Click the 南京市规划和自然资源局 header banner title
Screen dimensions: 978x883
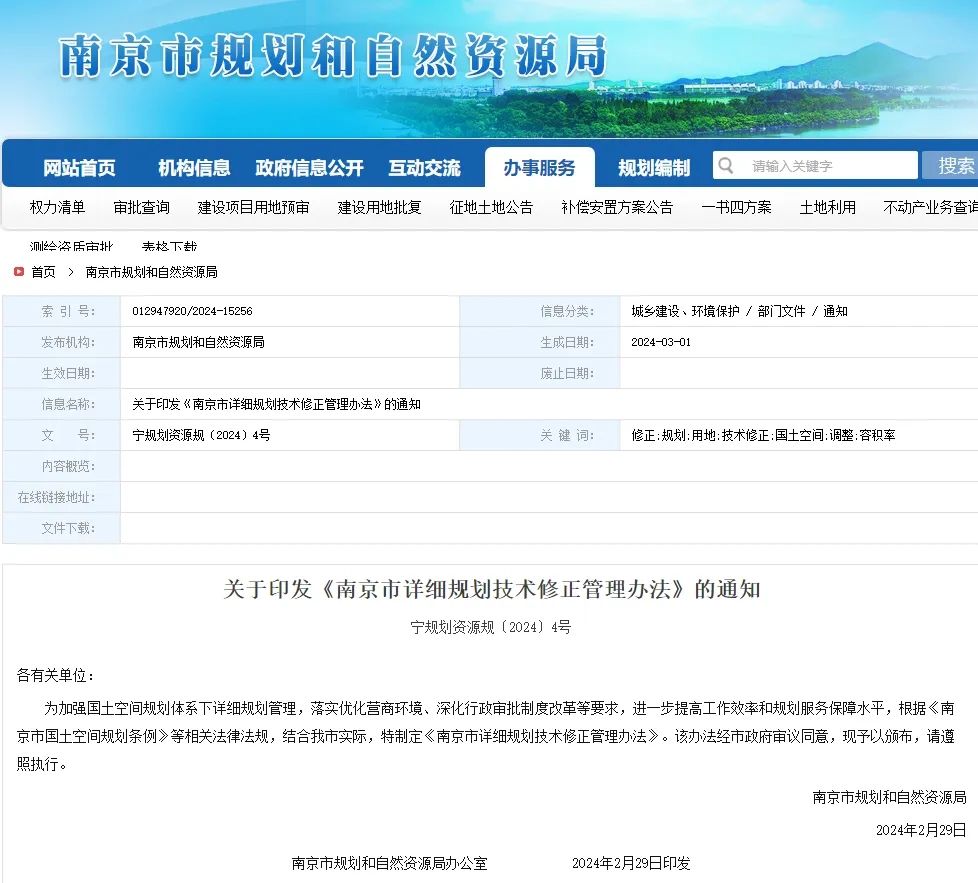333,56
